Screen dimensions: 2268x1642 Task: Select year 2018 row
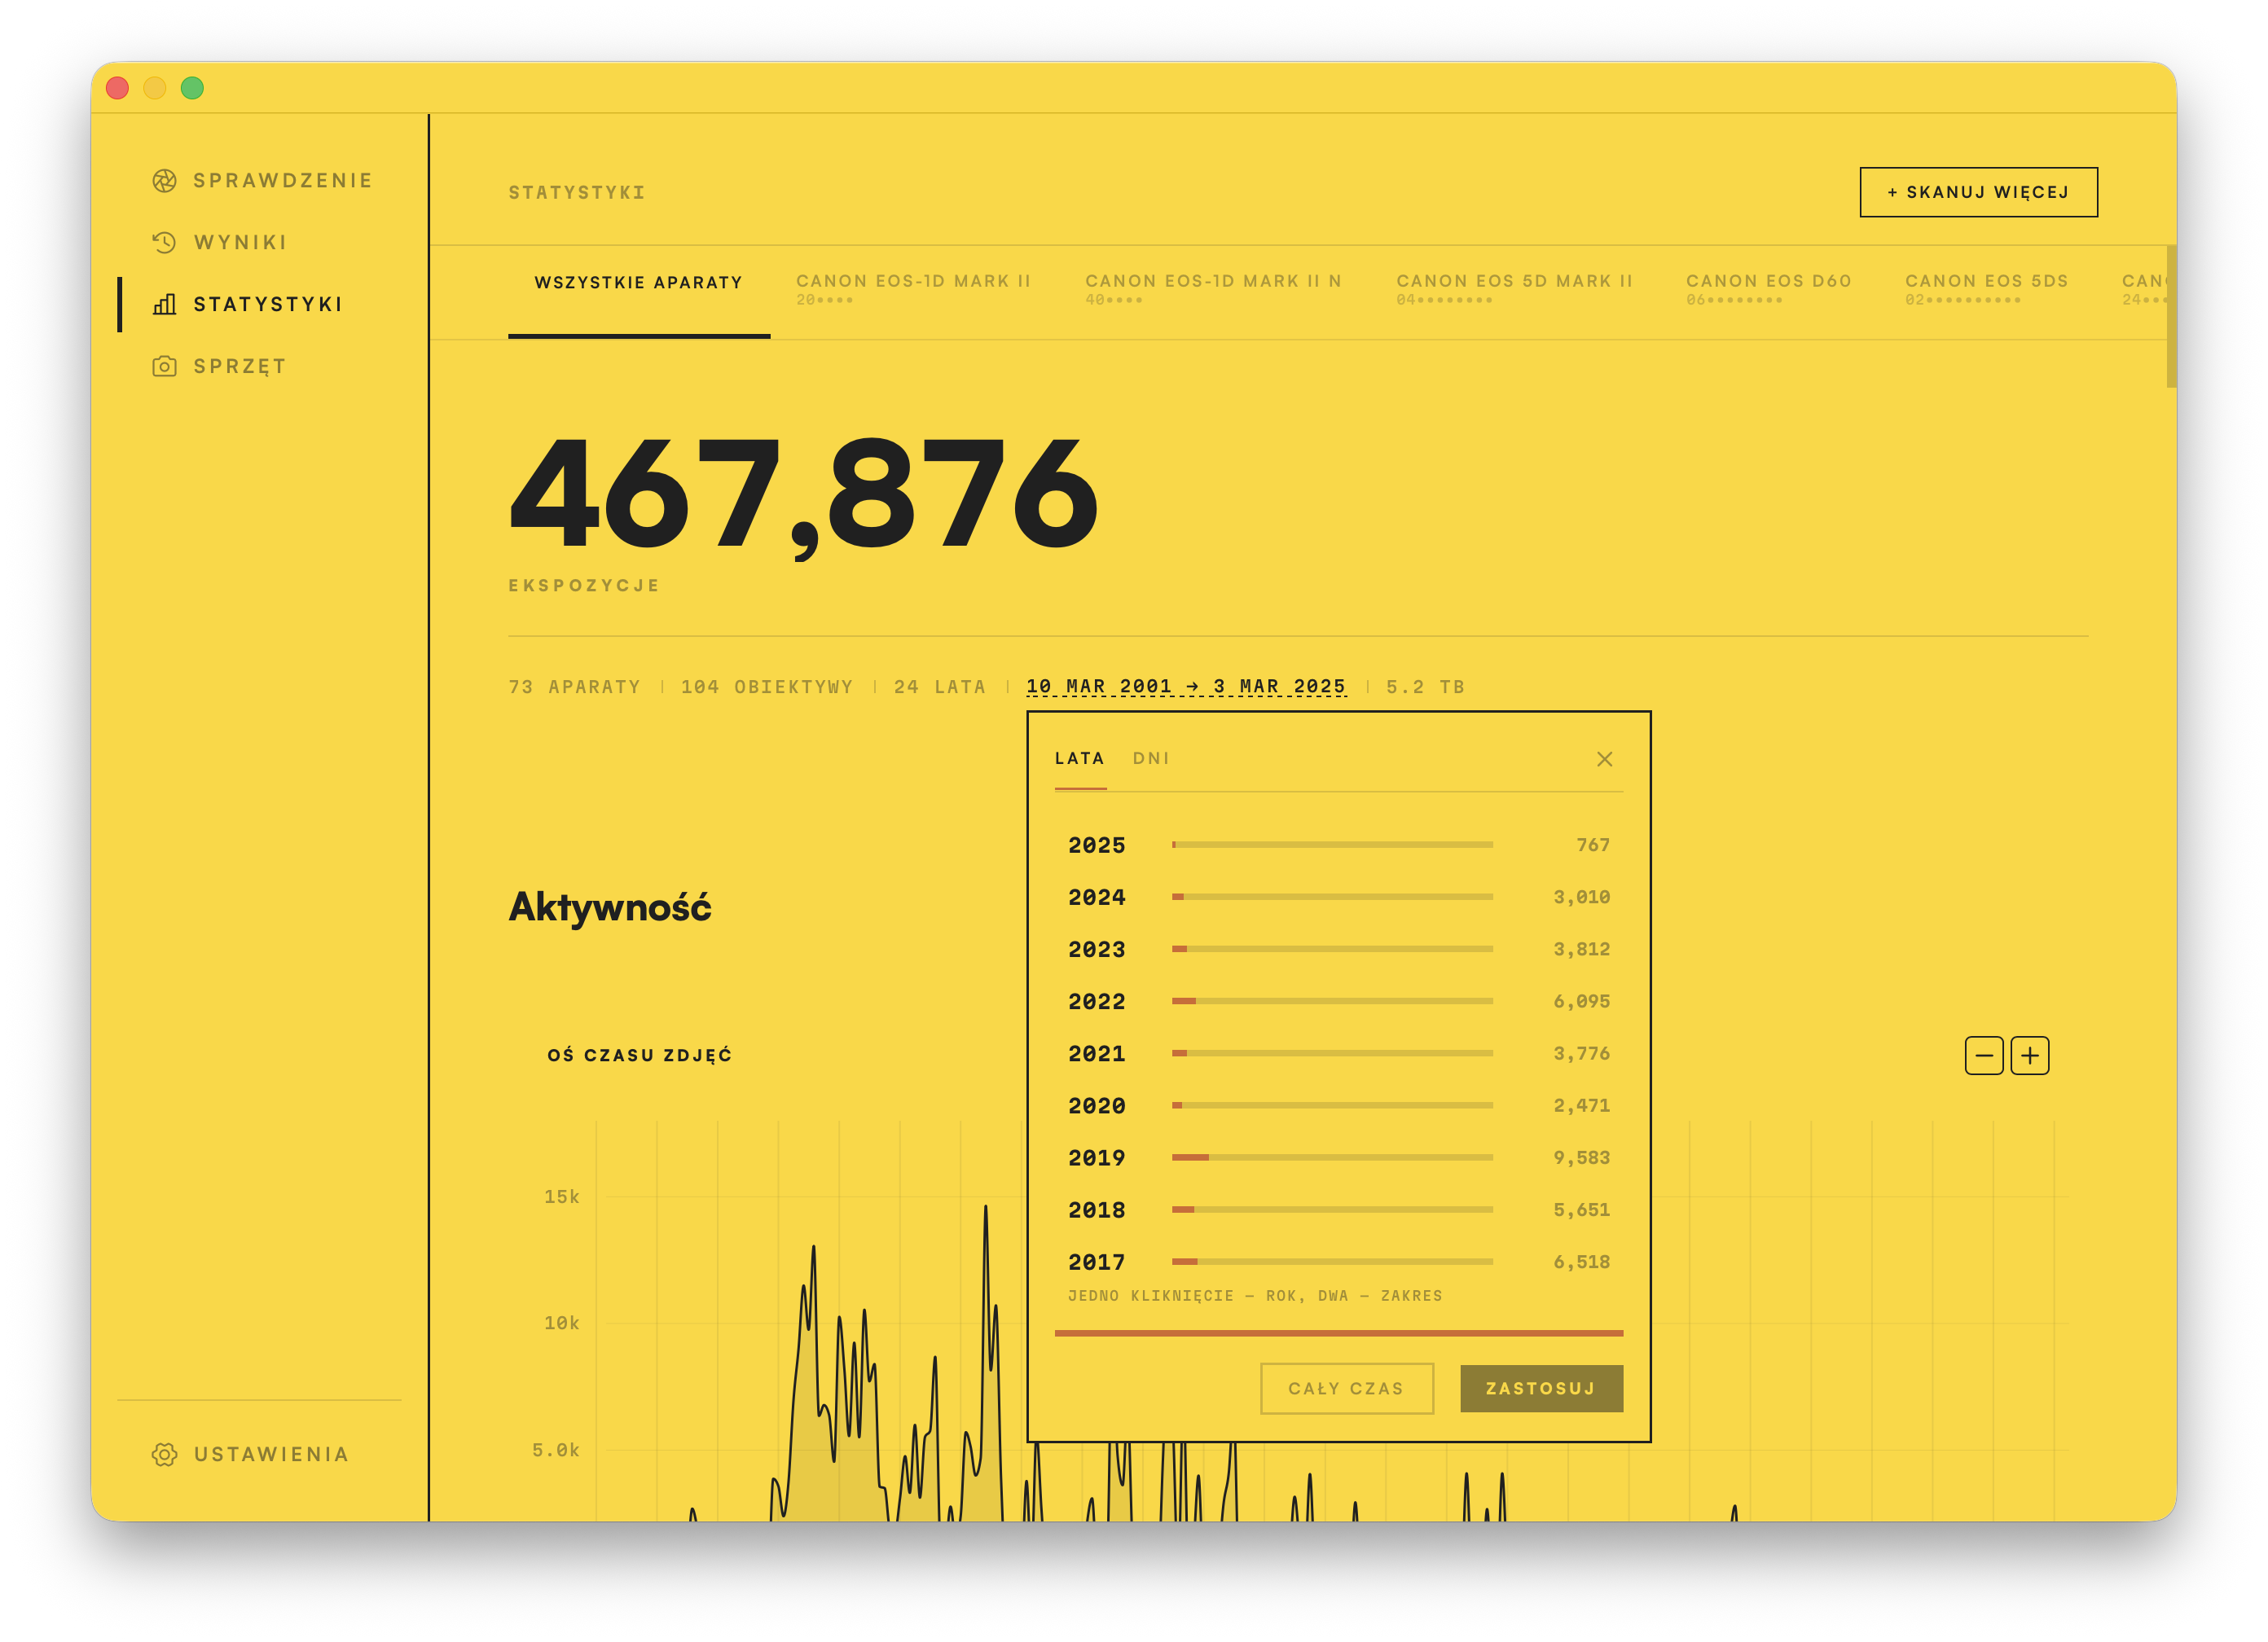coord(1338,1209)
